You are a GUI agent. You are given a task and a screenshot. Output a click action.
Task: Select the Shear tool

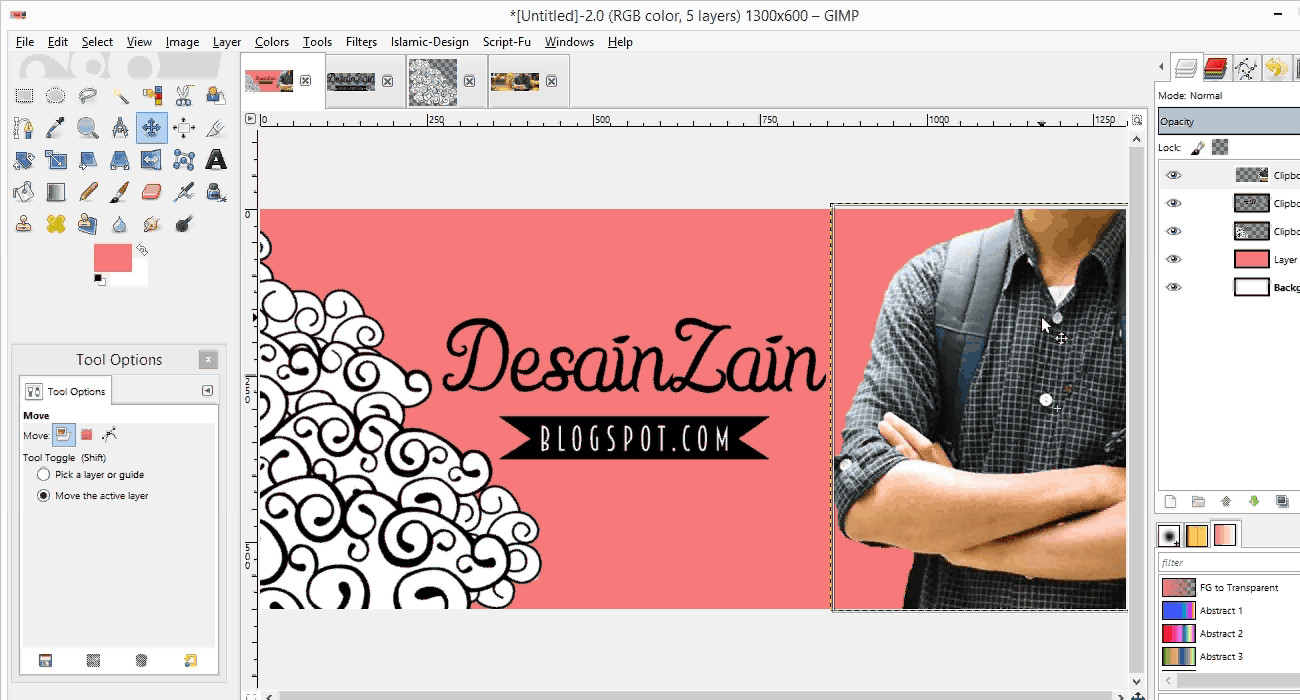coord(88,160)
